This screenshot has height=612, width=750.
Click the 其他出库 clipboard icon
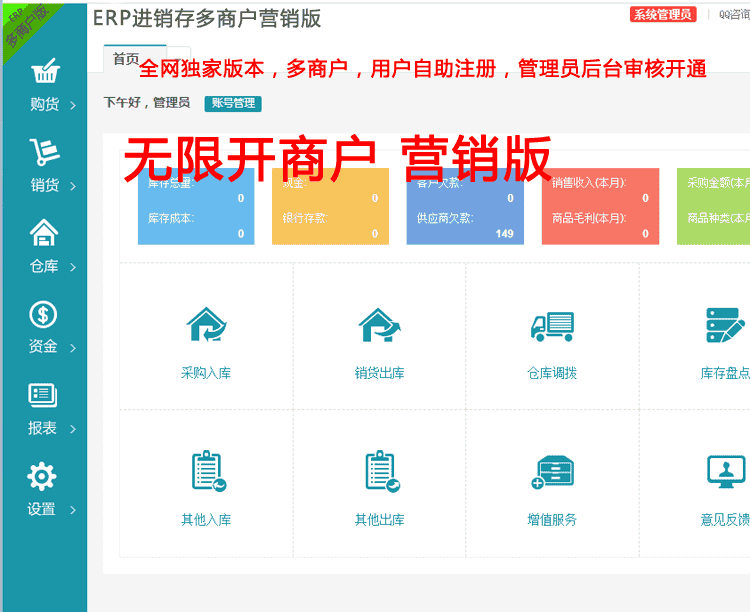click(382, 471)
